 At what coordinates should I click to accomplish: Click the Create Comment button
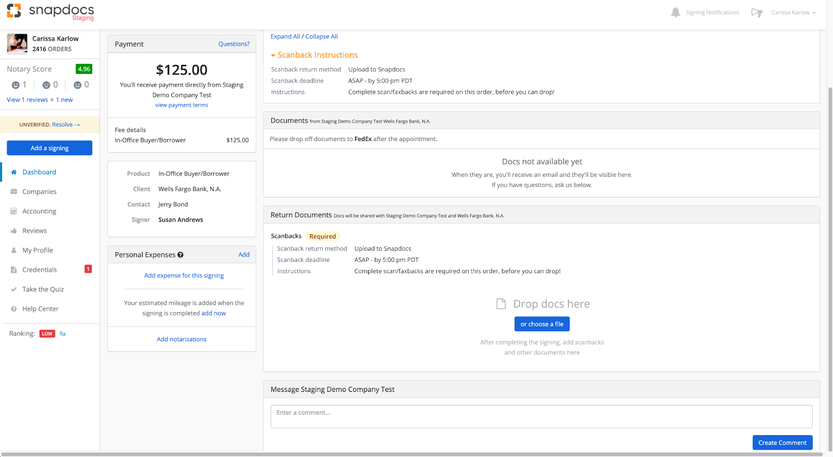[x=782, y=443]
